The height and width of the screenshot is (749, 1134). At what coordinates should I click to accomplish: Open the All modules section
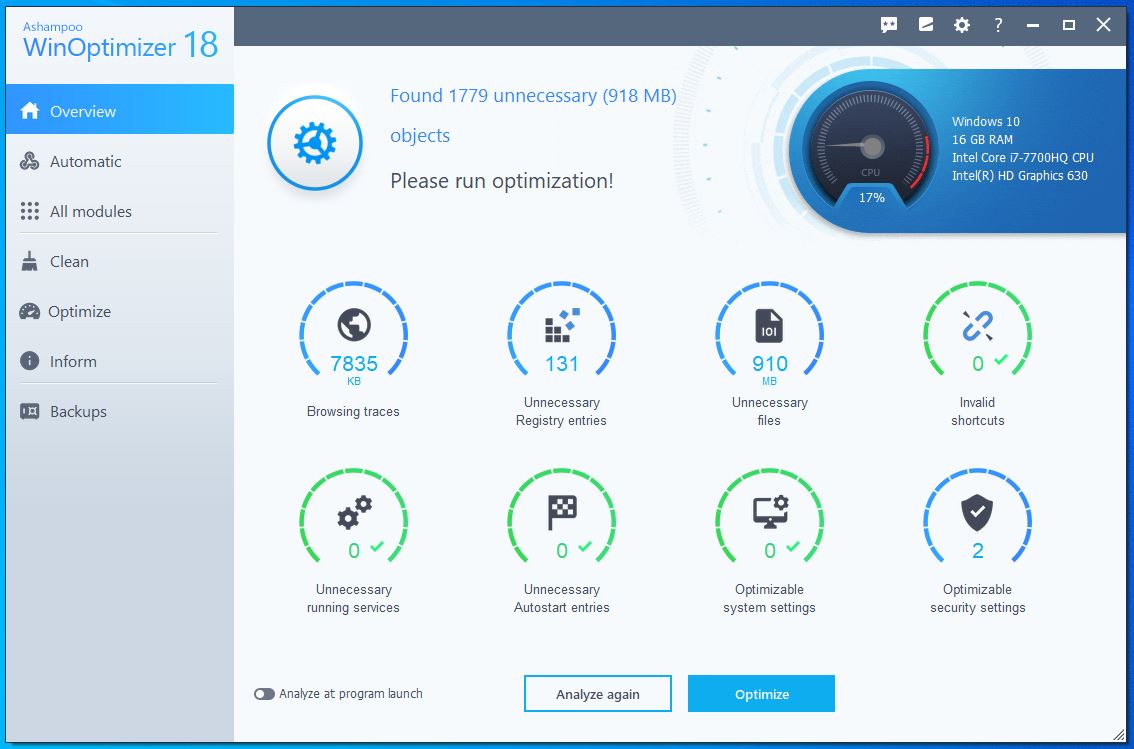(89, 211)
